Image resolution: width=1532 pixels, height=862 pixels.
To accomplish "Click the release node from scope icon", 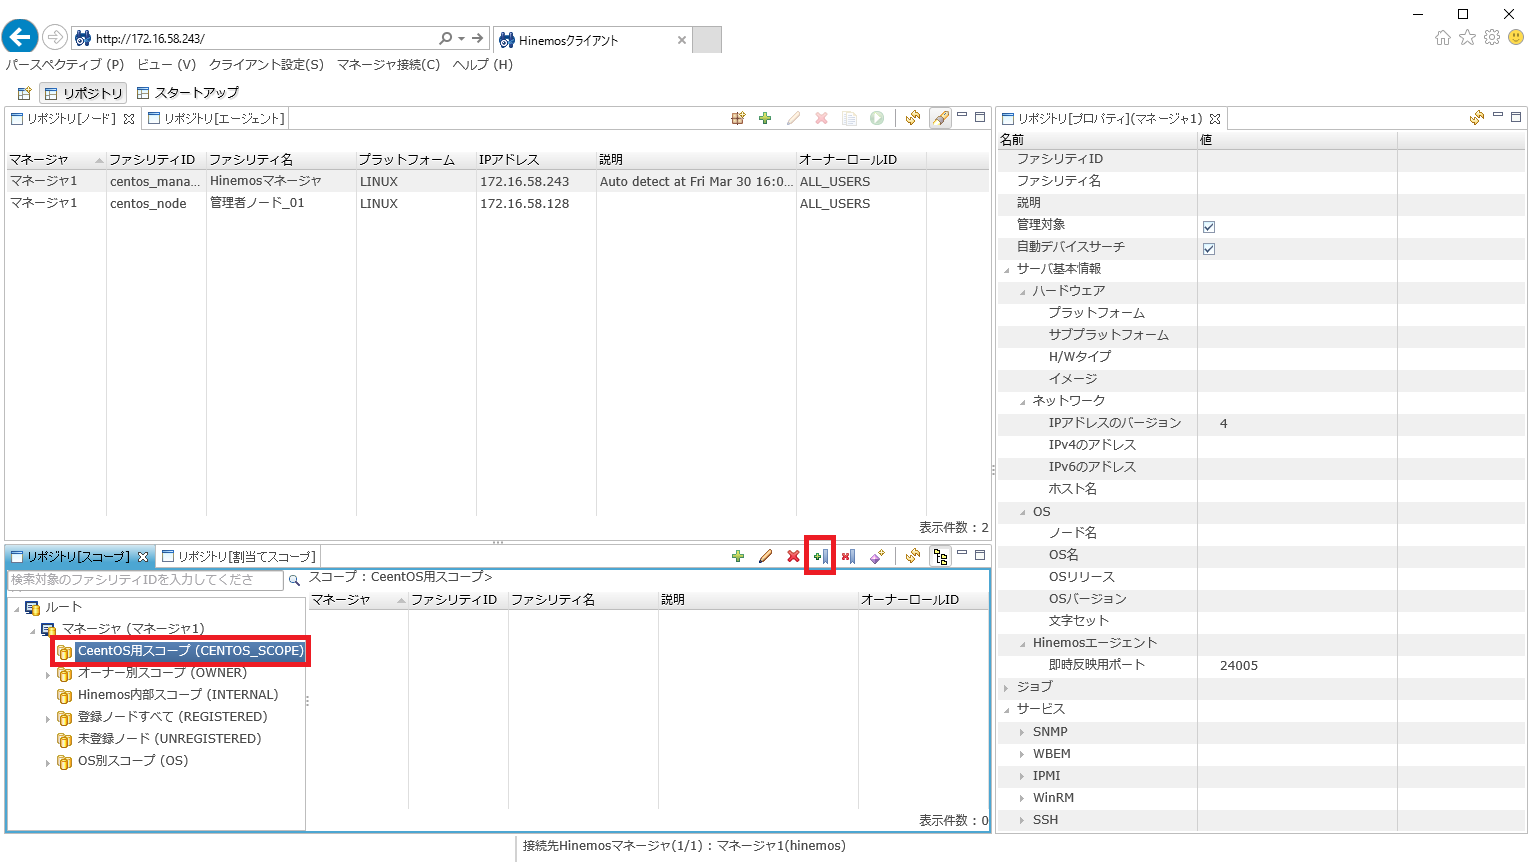I will click(848, 556).
